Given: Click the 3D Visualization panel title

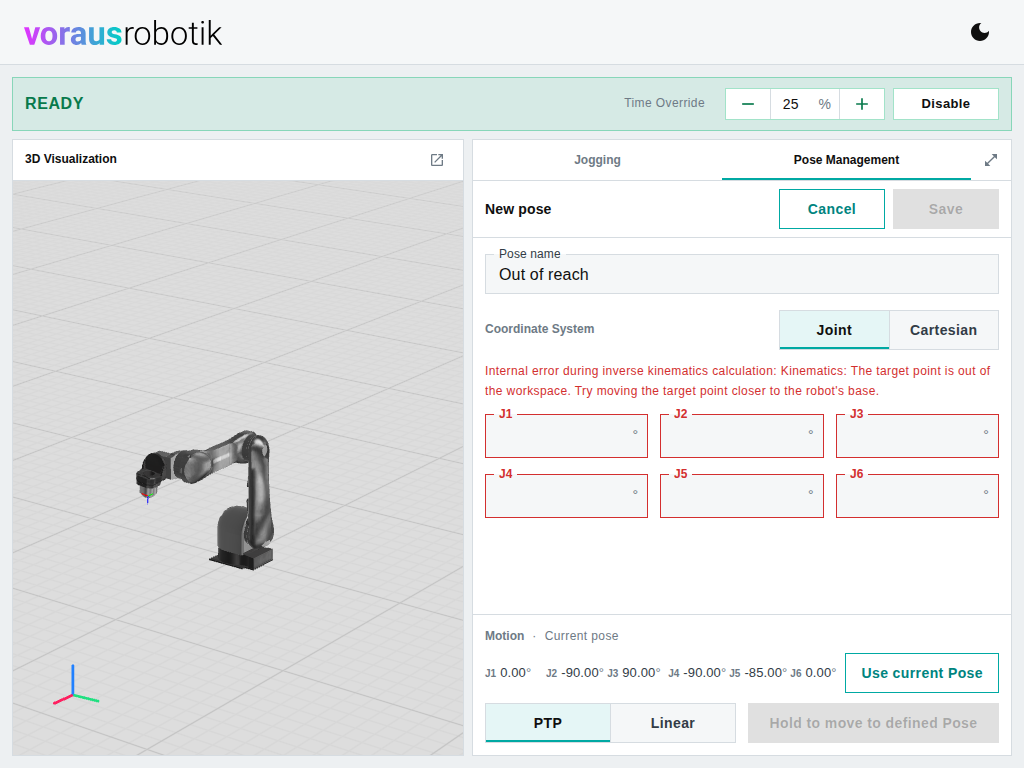Looking at the screenshot, I should (71, 159).
